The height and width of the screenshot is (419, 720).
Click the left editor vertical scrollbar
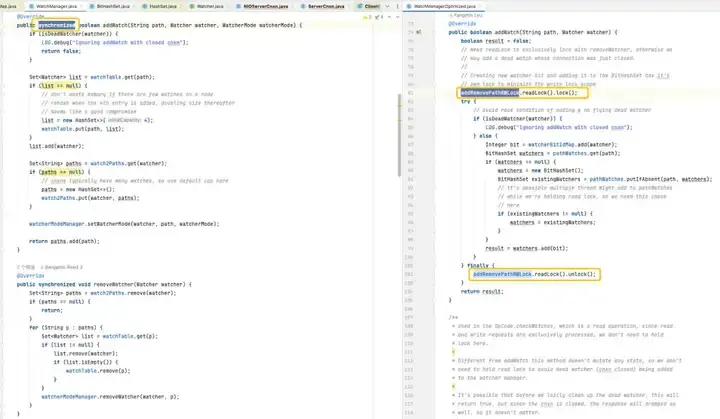point(399,135)
